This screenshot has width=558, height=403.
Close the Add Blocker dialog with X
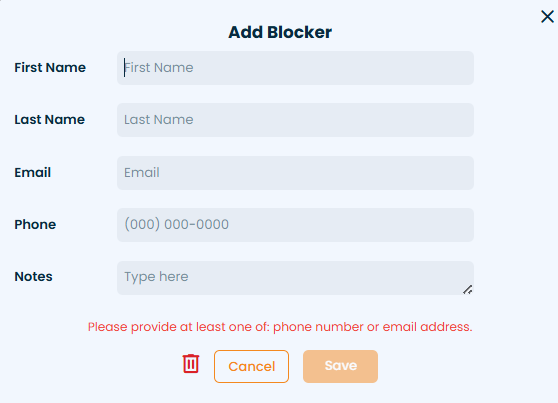point(547,16)
